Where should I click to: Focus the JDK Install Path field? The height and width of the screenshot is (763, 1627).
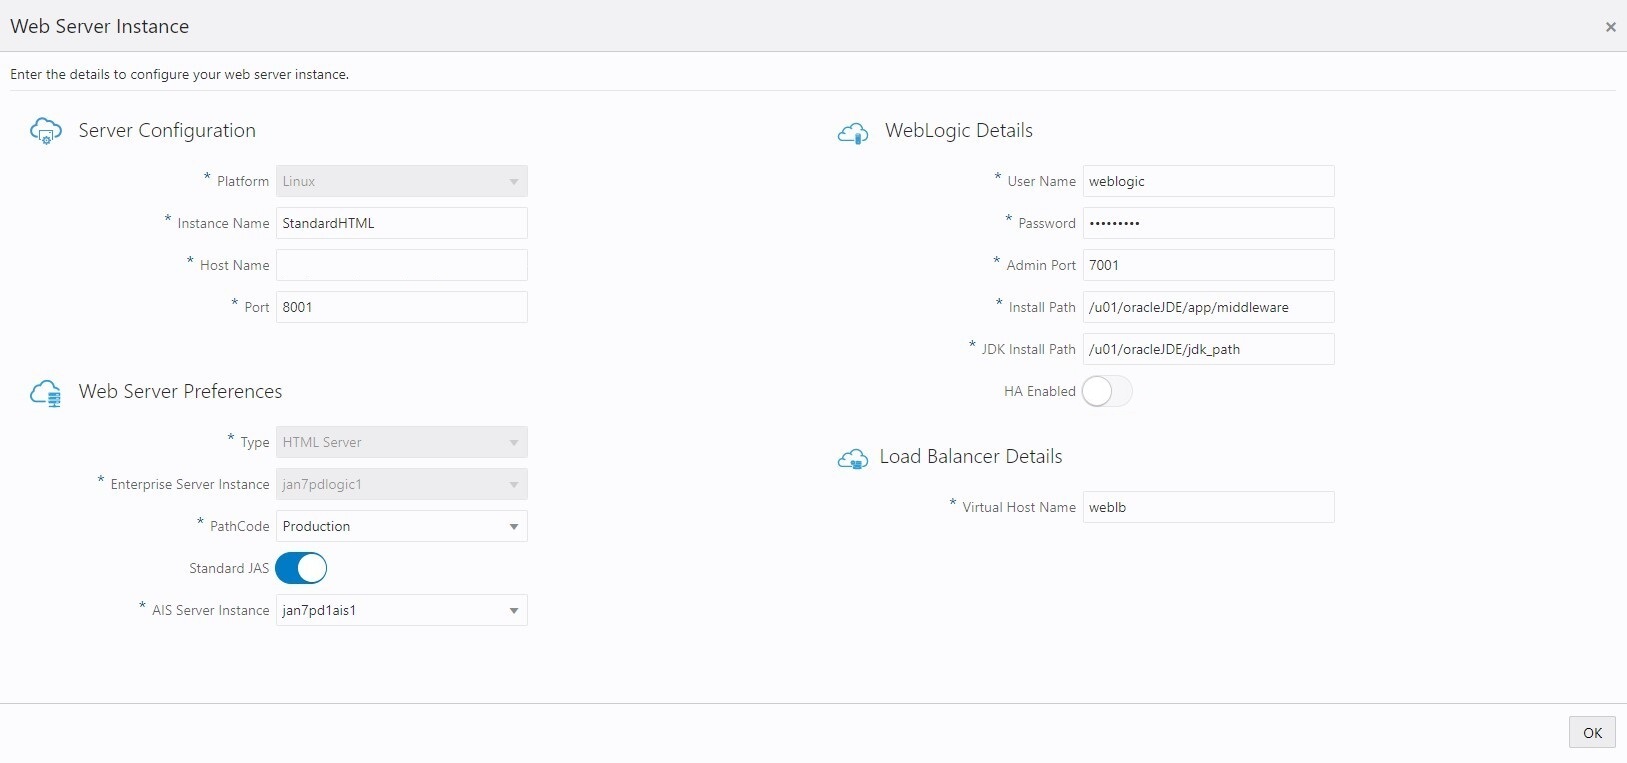1208,349
